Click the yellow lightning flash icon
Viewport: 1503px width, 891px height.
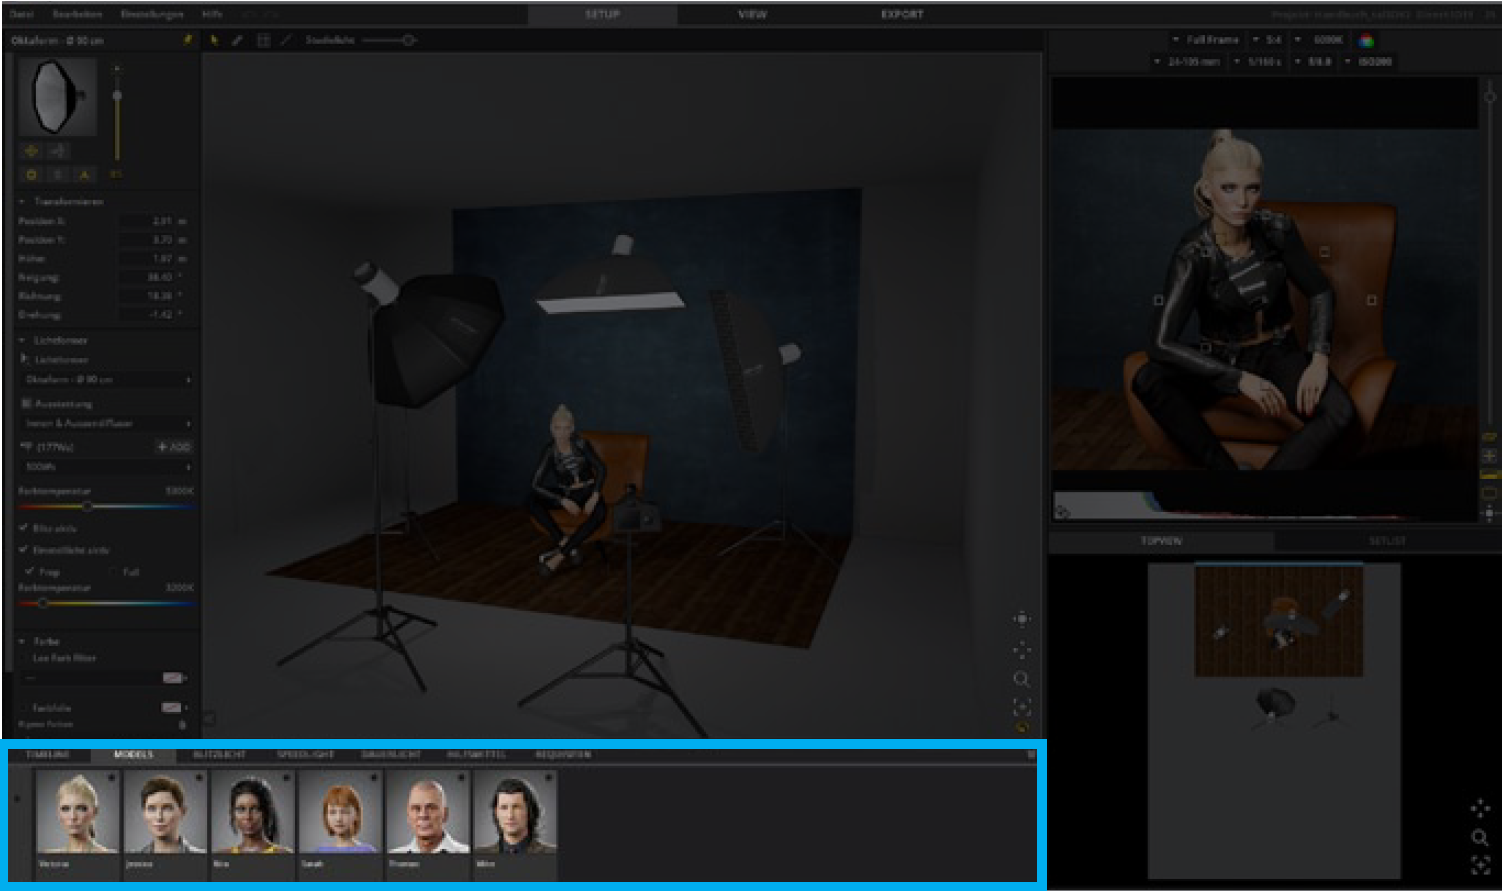[x=187, y=41]
